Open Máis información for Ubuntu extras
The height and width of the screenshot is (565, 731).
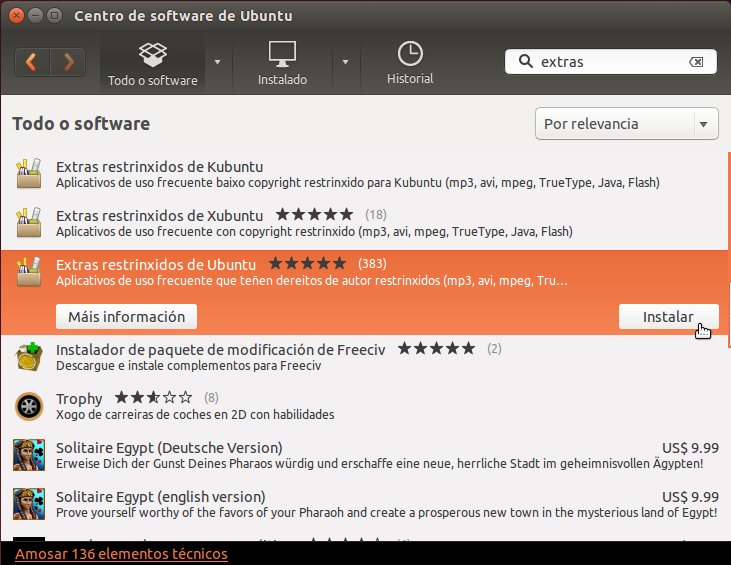click(x=126, y=317)
